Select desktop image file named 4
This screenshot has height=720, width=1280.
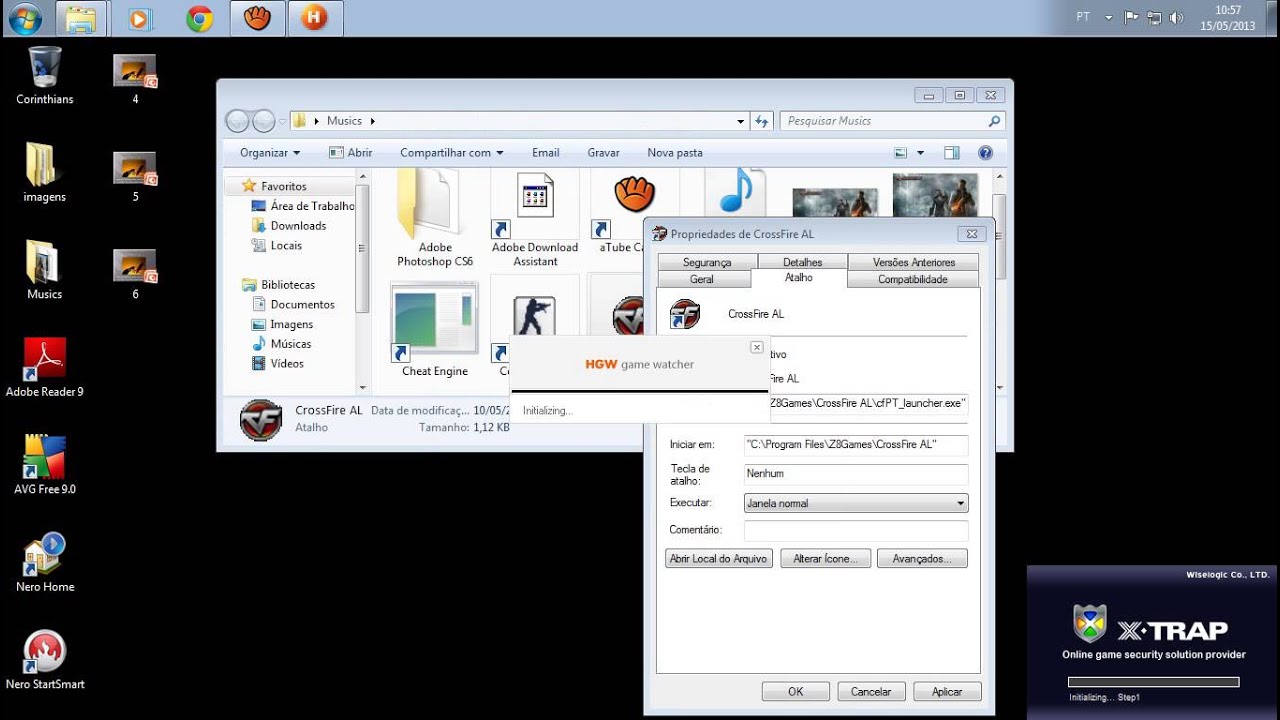135,78
